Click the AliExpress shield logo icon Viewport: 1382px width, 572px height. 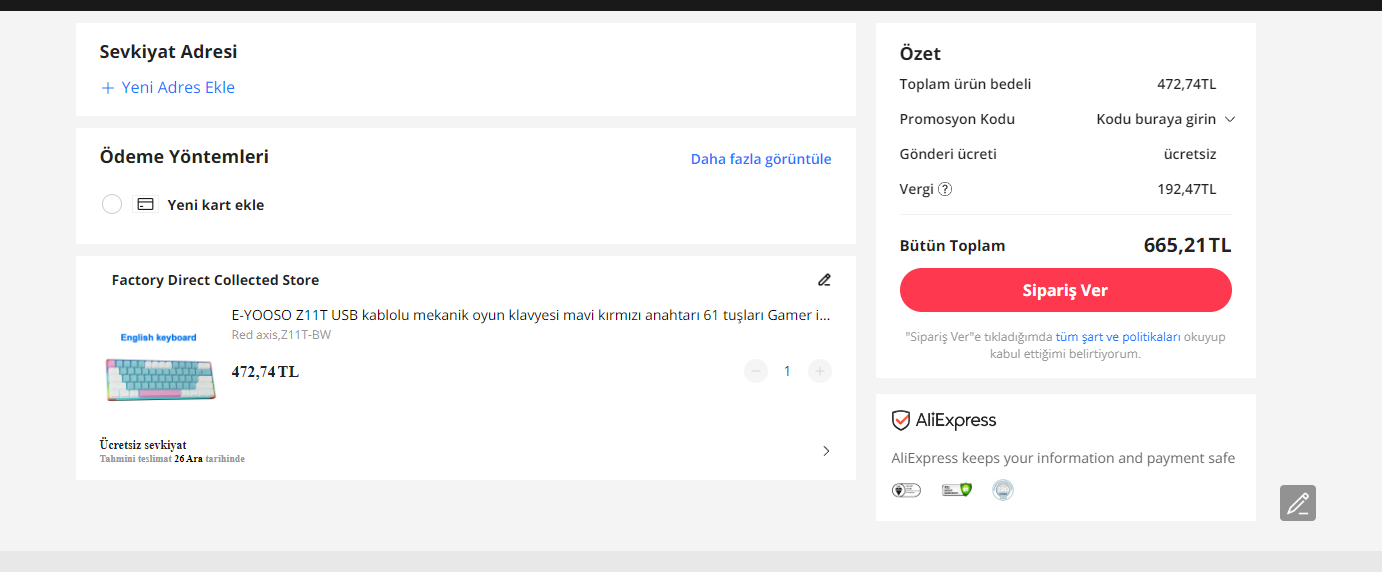click(x=901, y=420)
